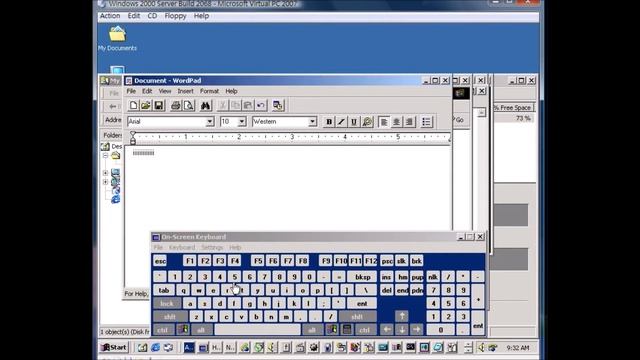The height and width of the screenshot is (360, 640).
Task: Open the Start menu
Action: (114, 347)
